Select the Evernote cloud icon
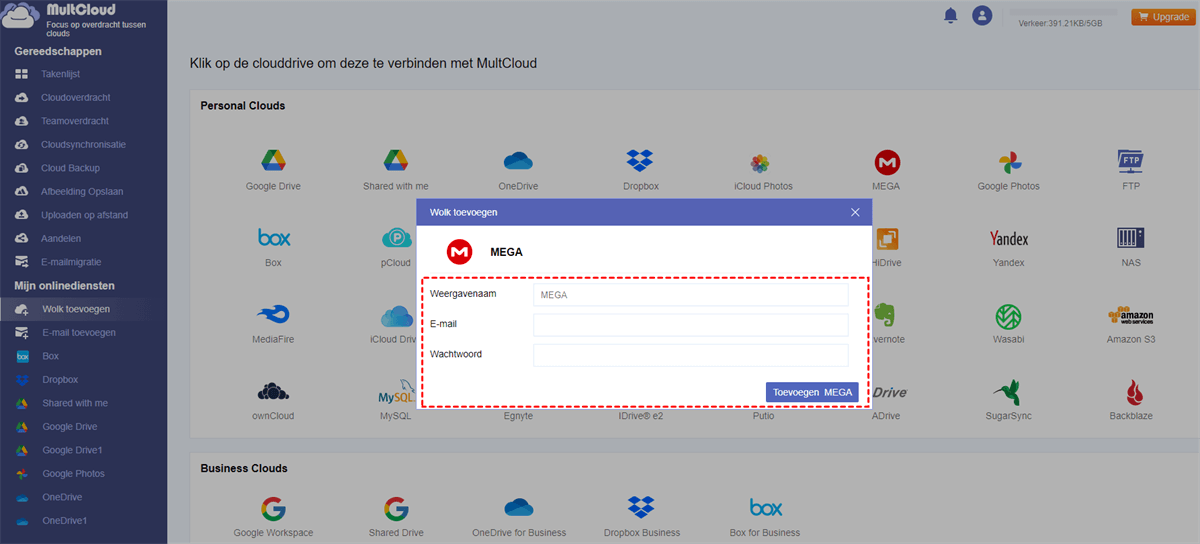Viewport: 1200px width, 544px height. click(884, 316)
